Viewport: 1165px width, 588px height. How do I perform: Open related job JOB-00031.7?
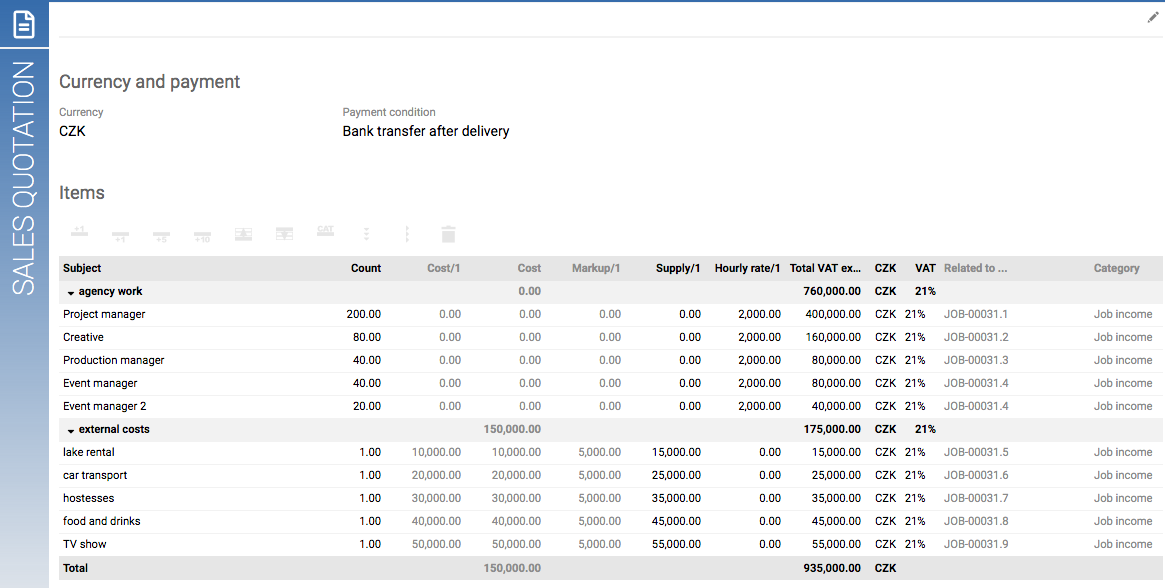(x=976, y=499)
